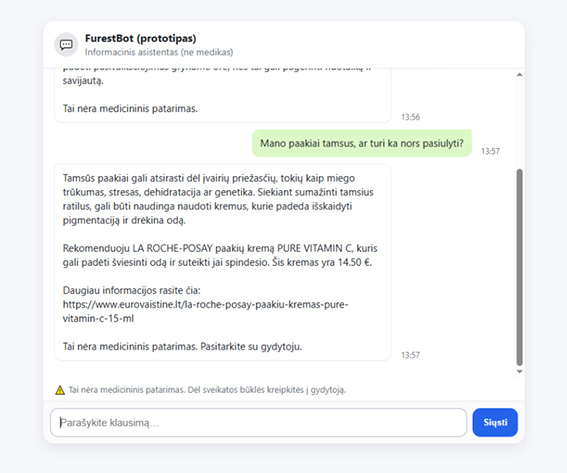Viewport: 567px width, 473px height.
Task: Click the yellow warning triangle icon
Action: point(60,390)
